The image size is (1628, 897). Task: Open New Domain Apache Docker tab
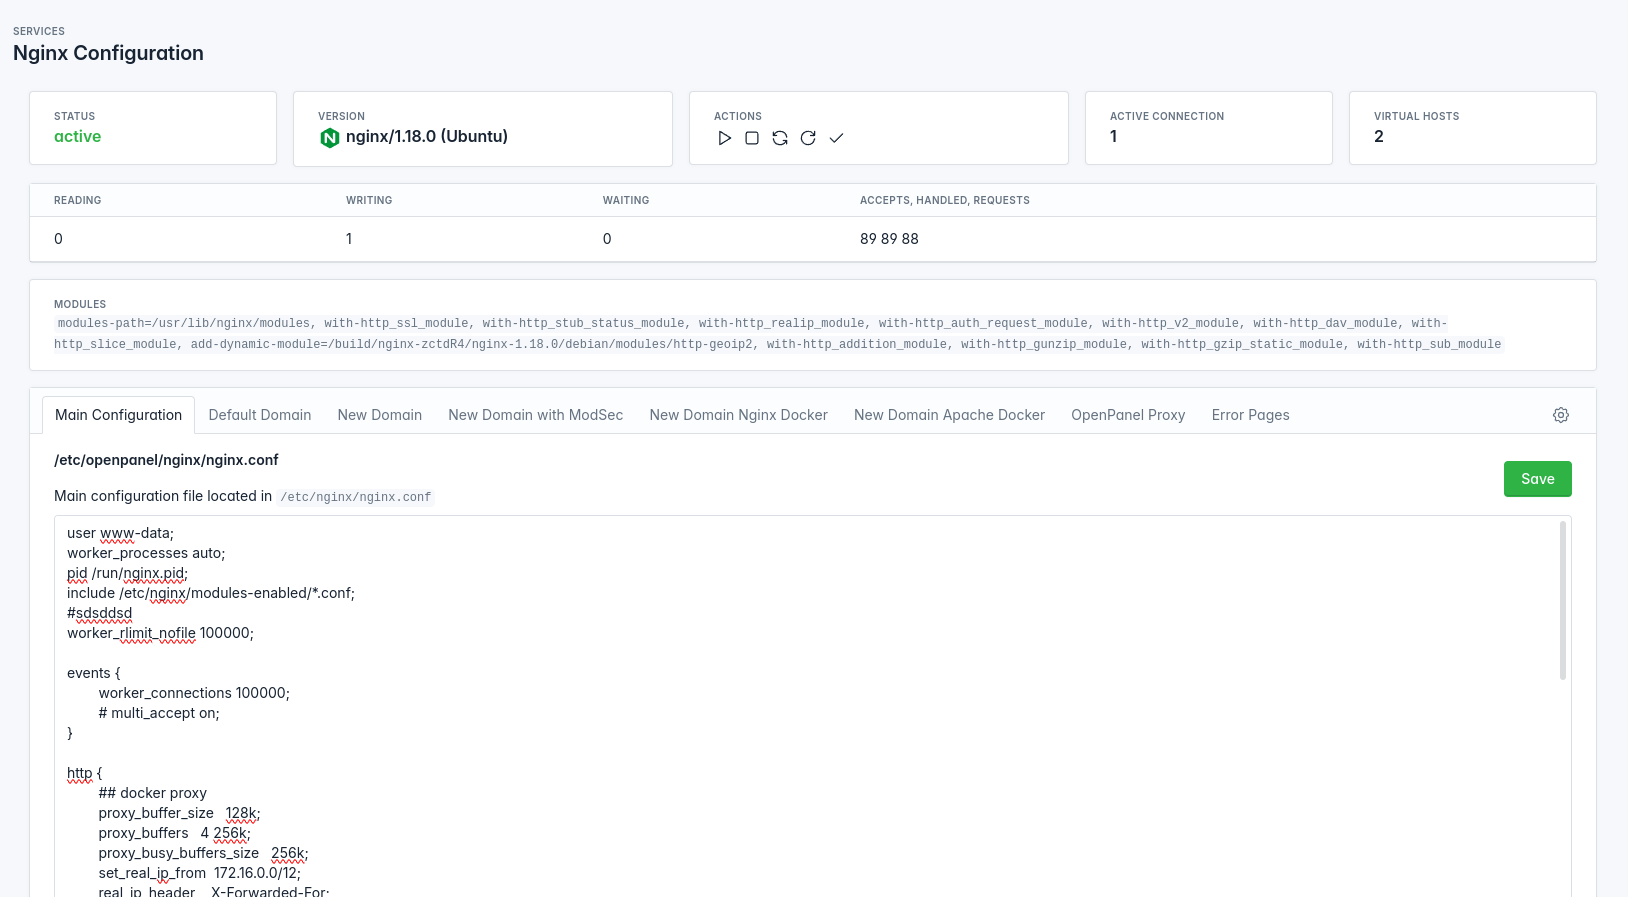pos(949,415)
